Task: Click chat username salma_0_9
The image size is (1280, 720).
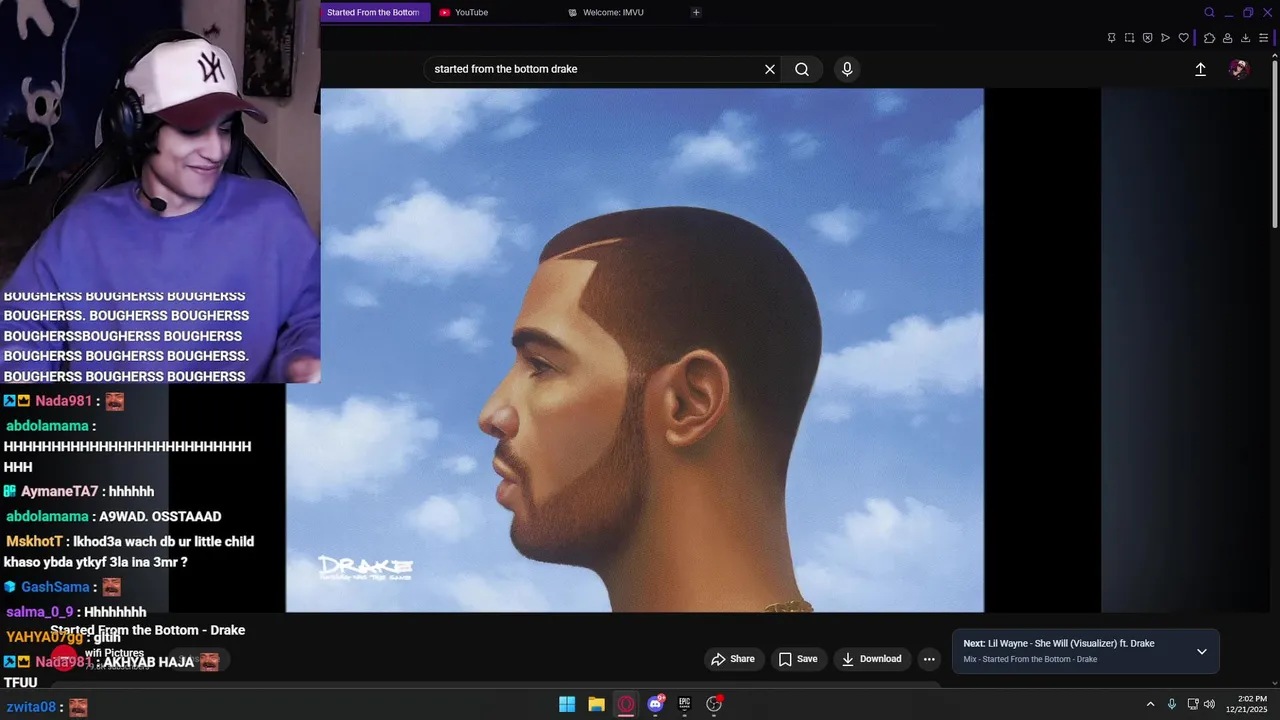Action: (x=40, y=612)
